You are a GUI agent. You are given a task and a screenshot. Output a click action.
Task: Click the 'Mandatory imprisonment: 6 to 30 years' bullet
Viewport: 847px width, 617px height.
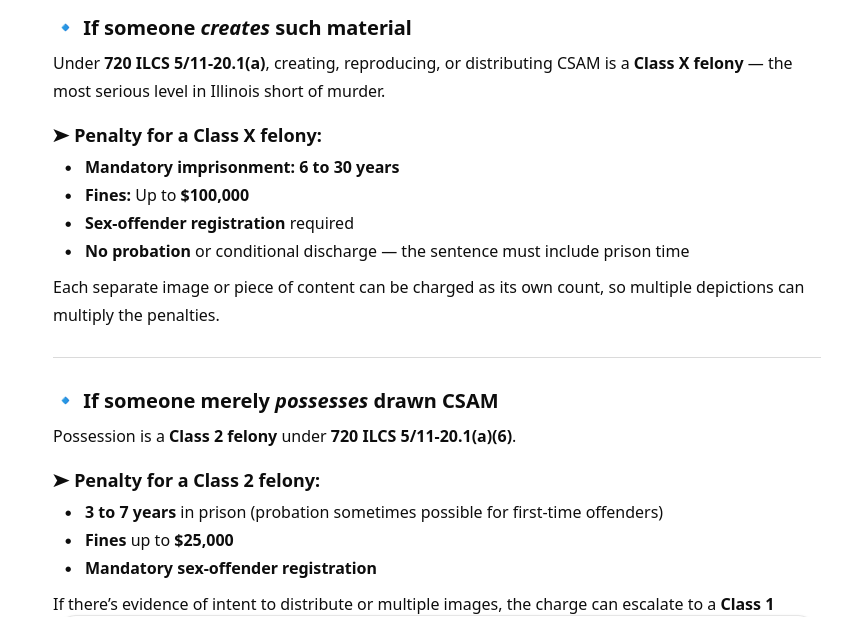point(242,167)
